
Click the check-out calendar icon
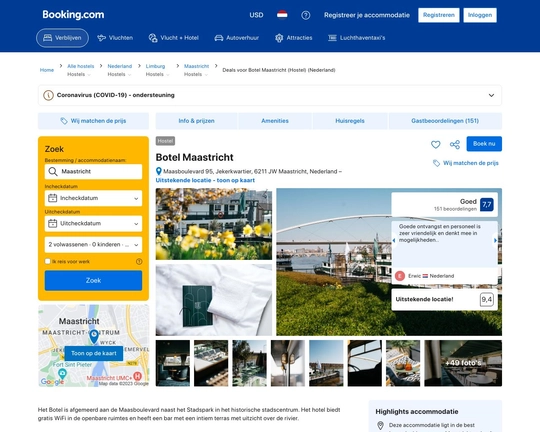pos(52,224)
